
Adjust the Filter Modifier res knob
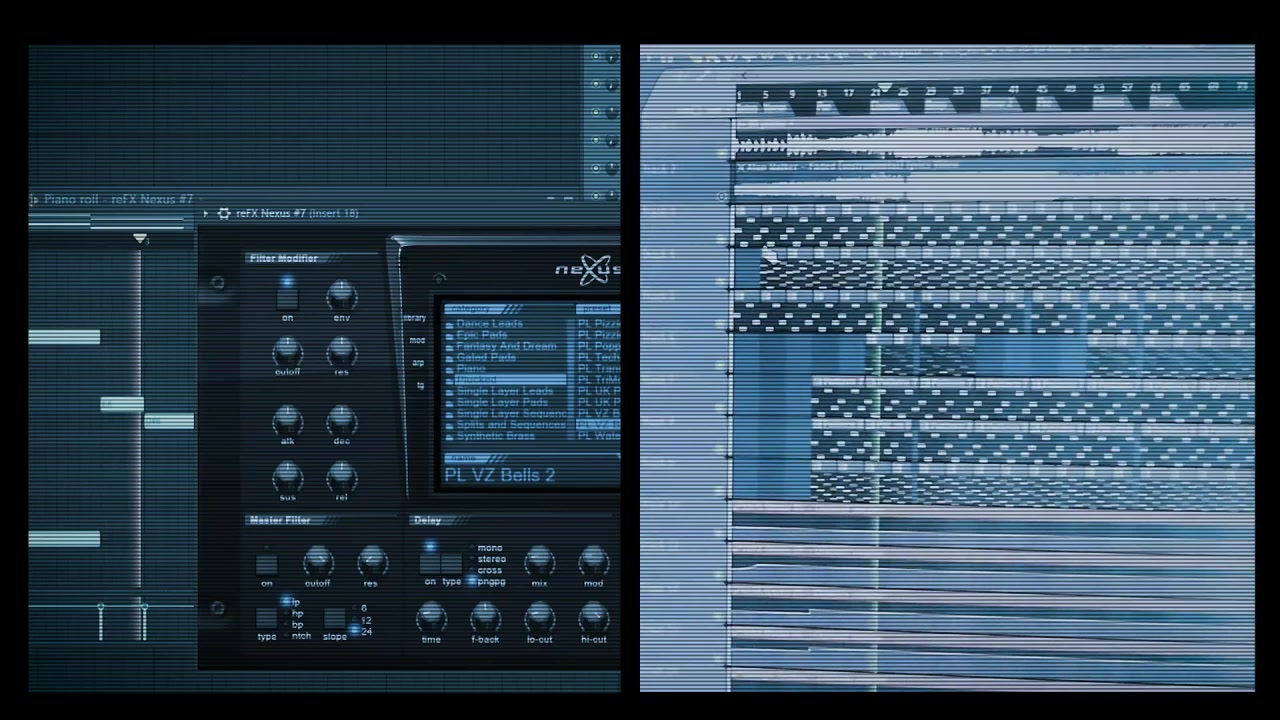coord(341,351)
